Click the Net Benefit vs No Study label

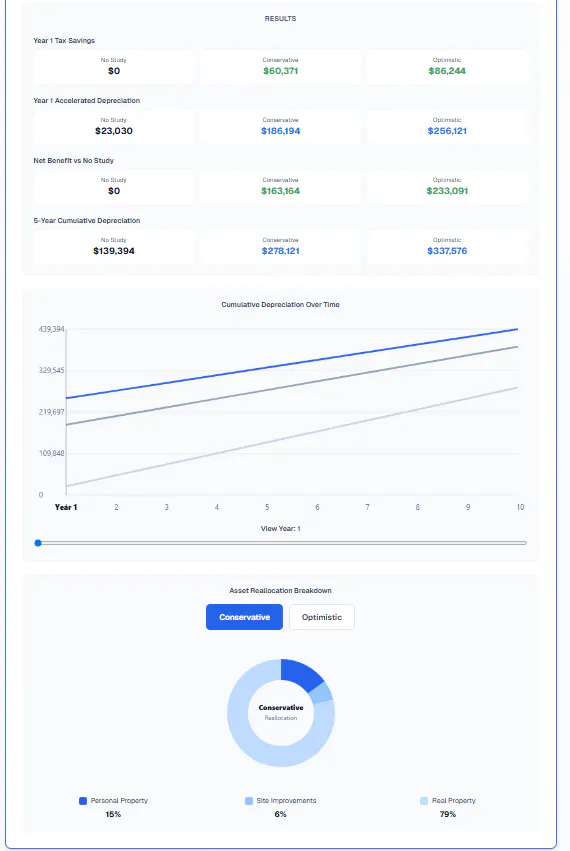tap(74, 161)
